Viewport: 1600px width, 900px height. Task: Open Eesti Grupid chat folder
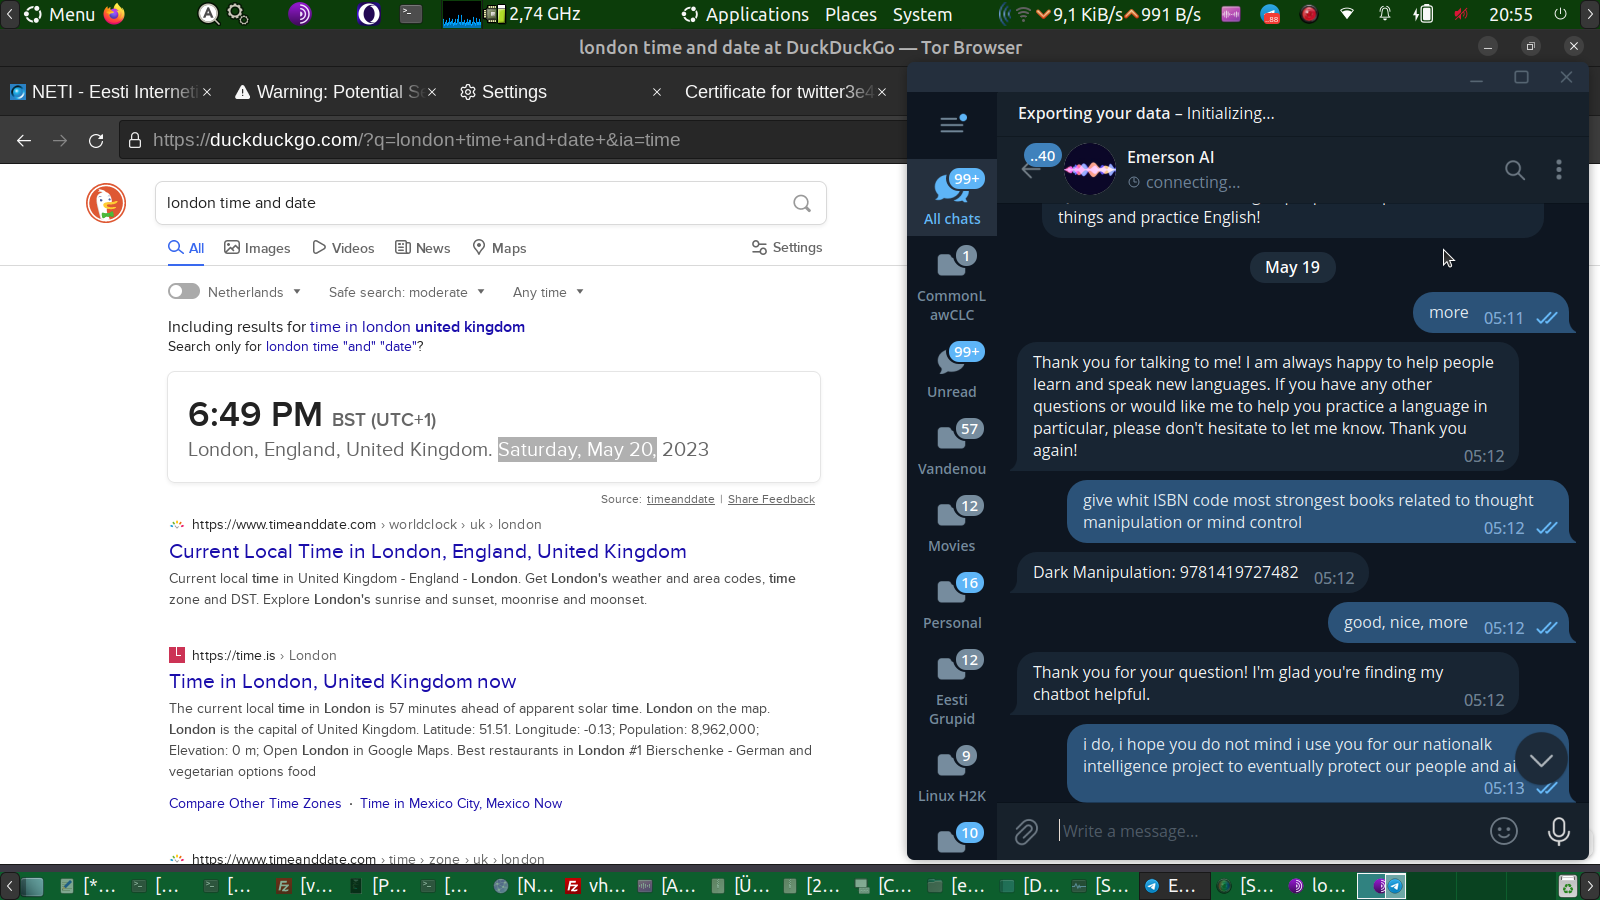pyautogui.click(x=952, y=688)
